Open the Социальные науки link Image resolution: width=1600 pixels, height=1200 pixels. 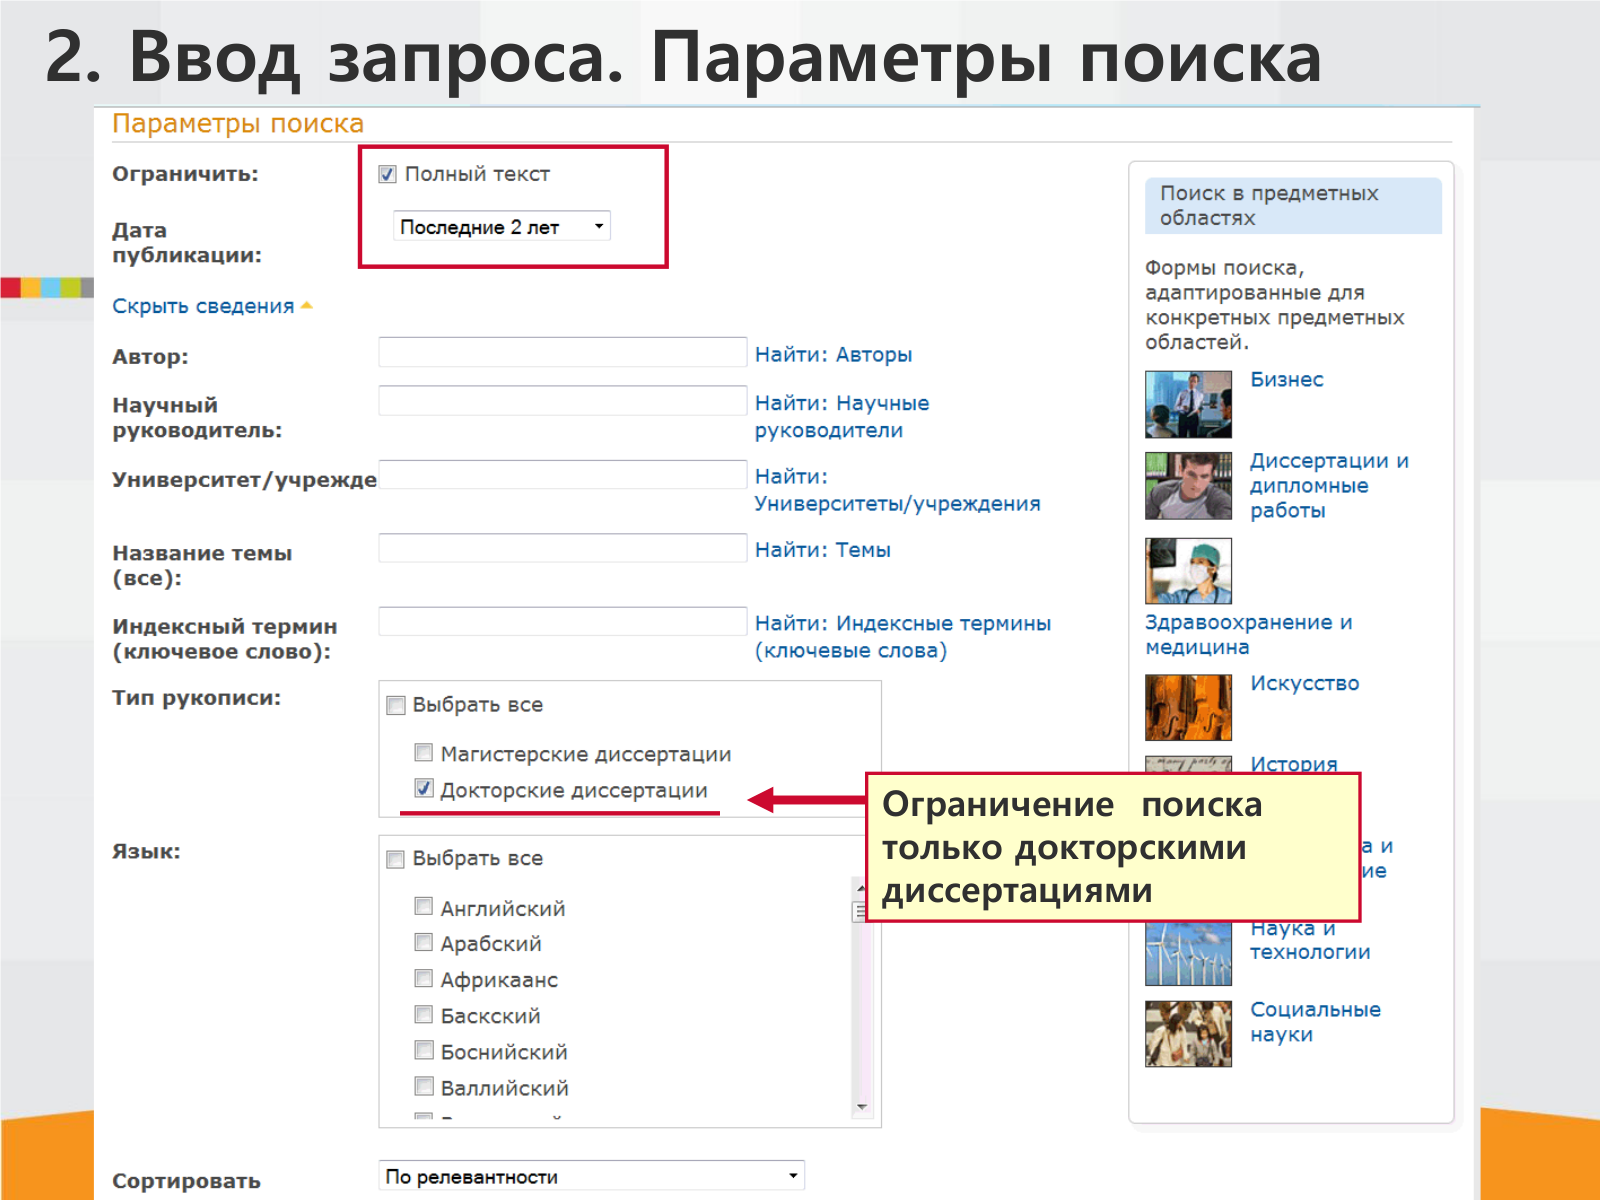click(1315, 1022)
